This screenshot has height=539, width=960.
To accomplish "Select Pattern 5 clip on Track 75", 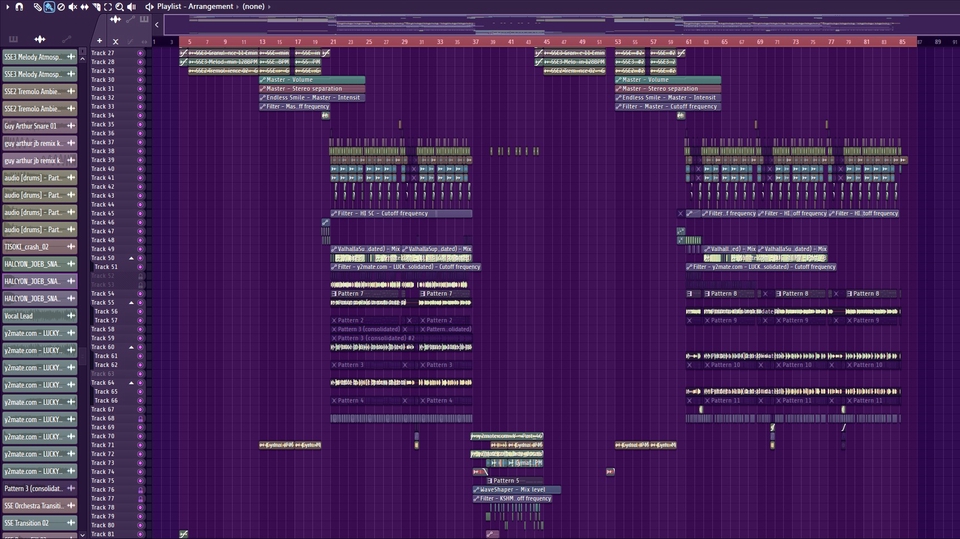I will click(x=514, y=481).
